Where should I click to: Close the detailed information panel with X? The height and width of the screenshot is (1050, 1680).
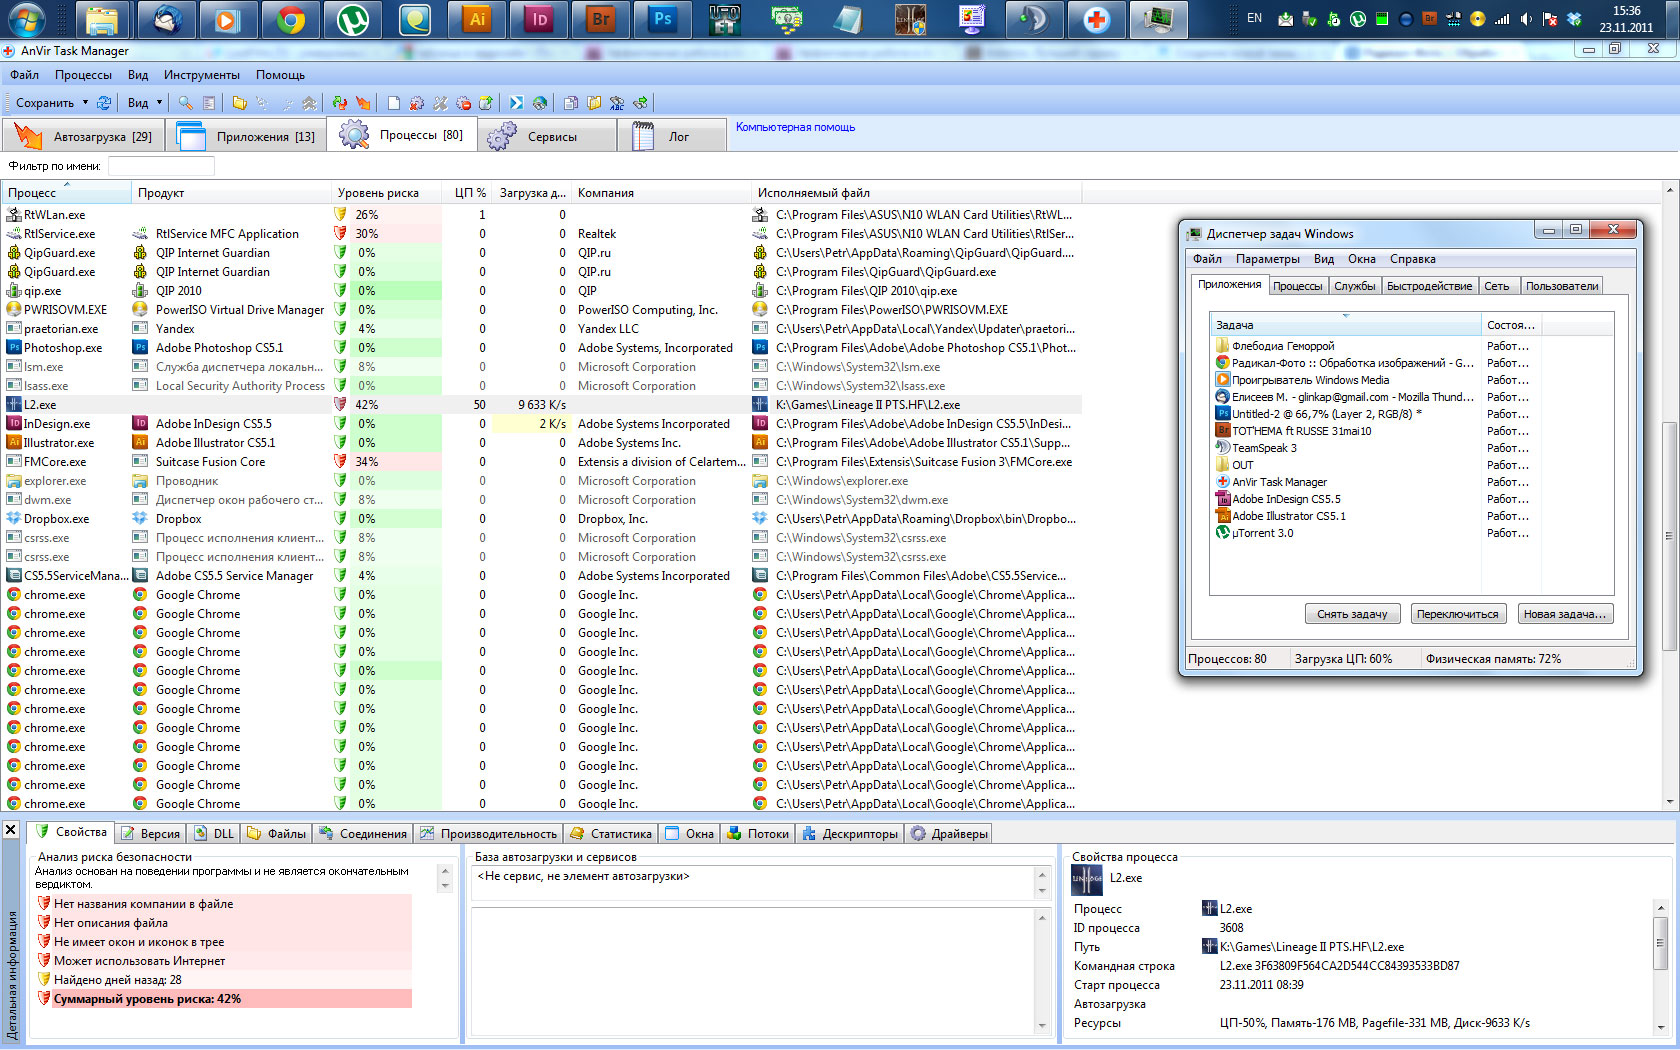11,830
